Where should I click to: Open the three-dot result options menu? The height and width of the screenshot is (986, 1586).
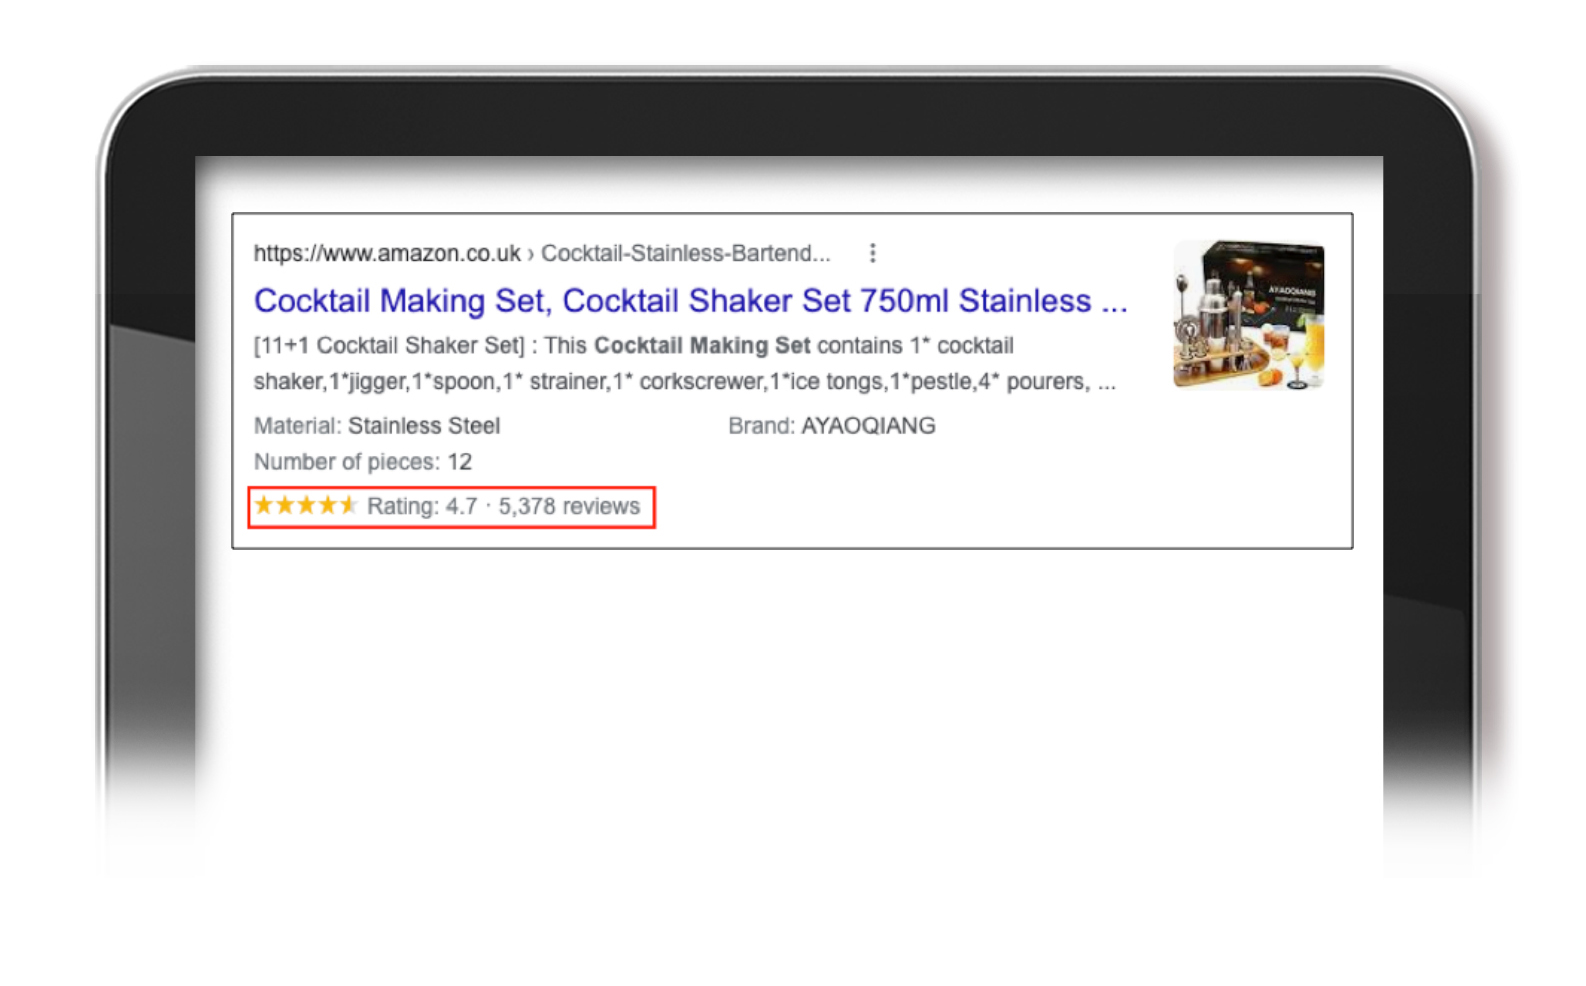[872, 253]
